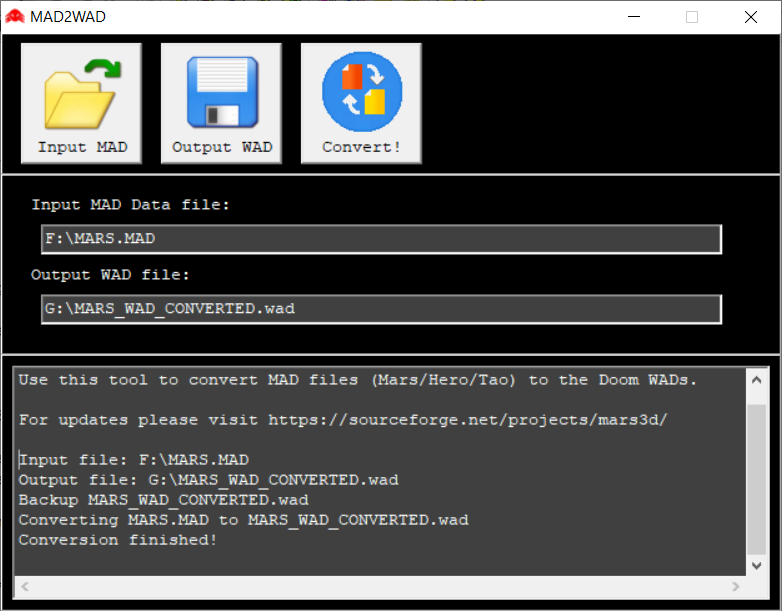Click the 'Use this tool to convert' line
782x611 pixels.
358,380
